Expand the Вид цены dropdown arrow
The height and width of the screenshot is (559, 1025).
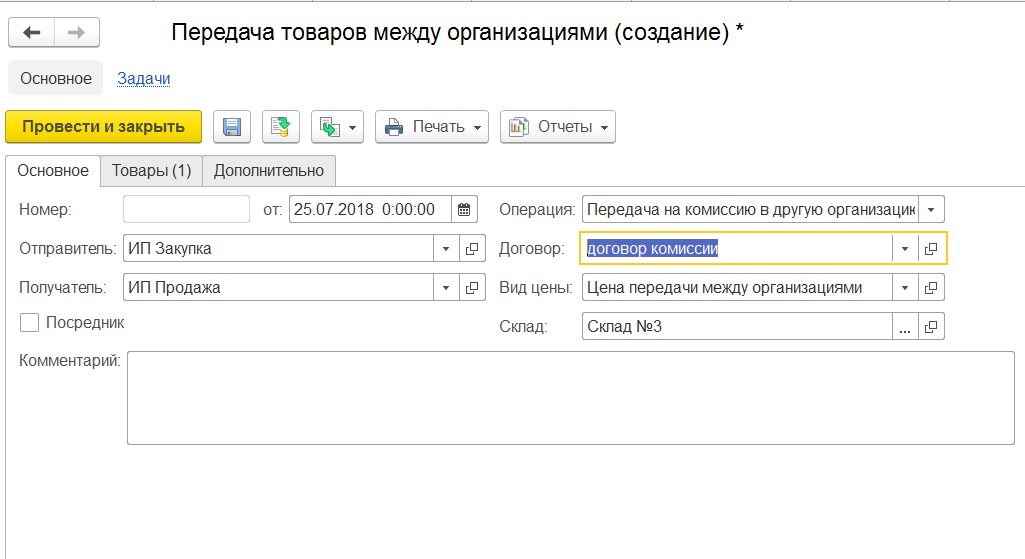pos(905,288)
